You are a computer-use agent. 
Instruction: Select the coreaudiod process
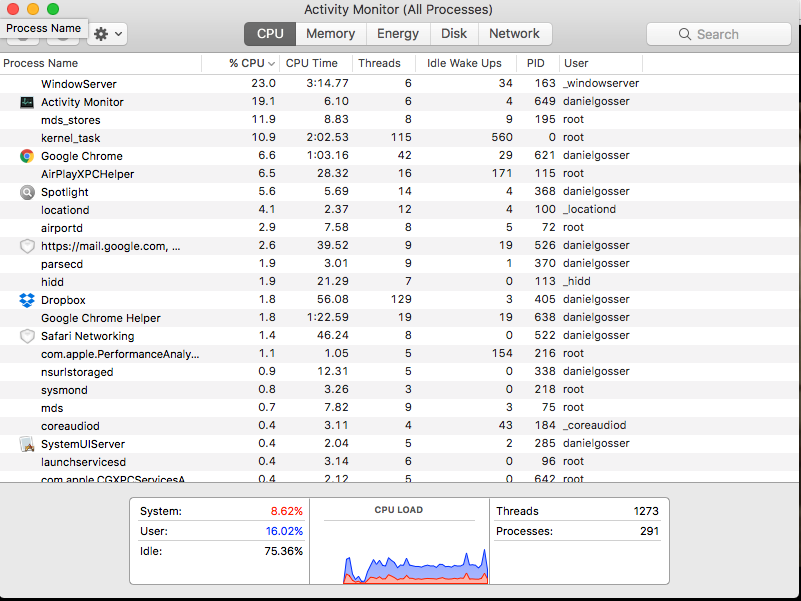point(400,425)
